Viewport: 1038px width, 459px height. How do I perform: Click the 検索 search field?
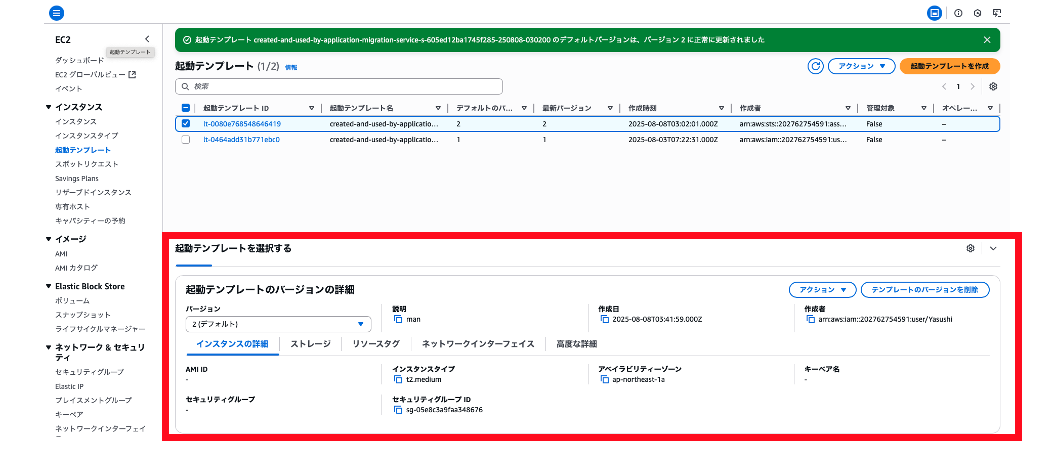click(339, 87)
